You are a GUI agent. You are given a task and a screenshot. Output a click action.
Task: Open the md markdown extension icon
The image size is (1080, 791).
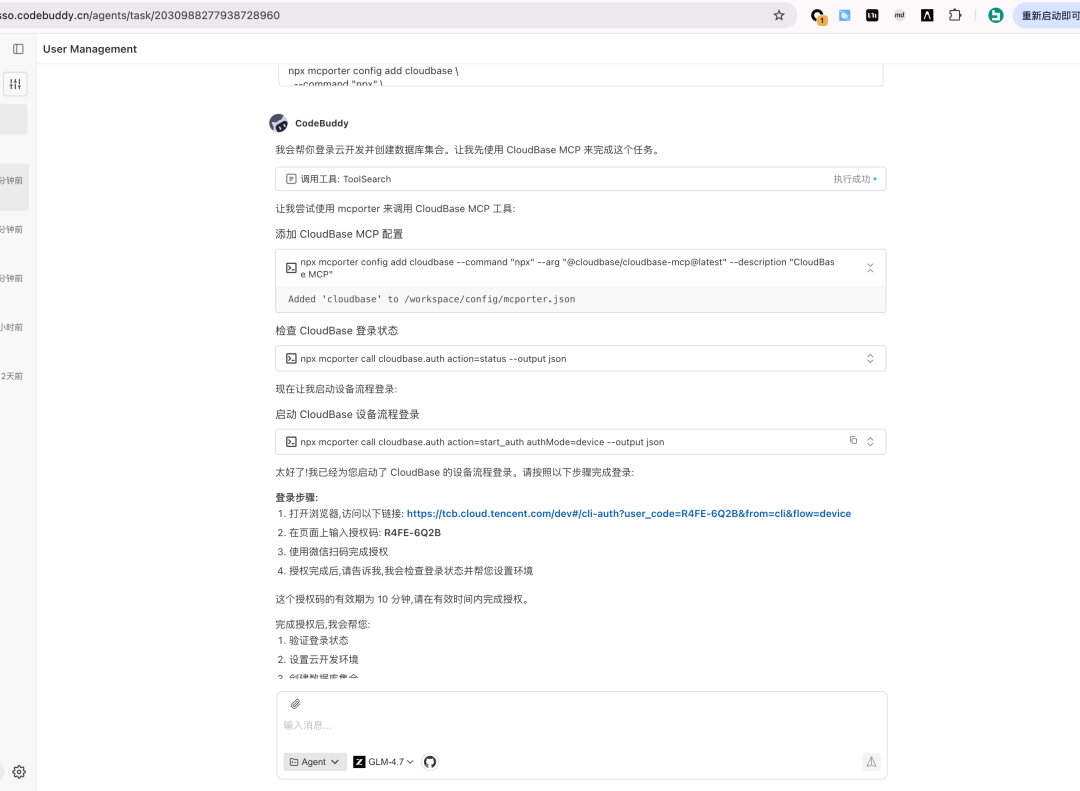point(900,15)
